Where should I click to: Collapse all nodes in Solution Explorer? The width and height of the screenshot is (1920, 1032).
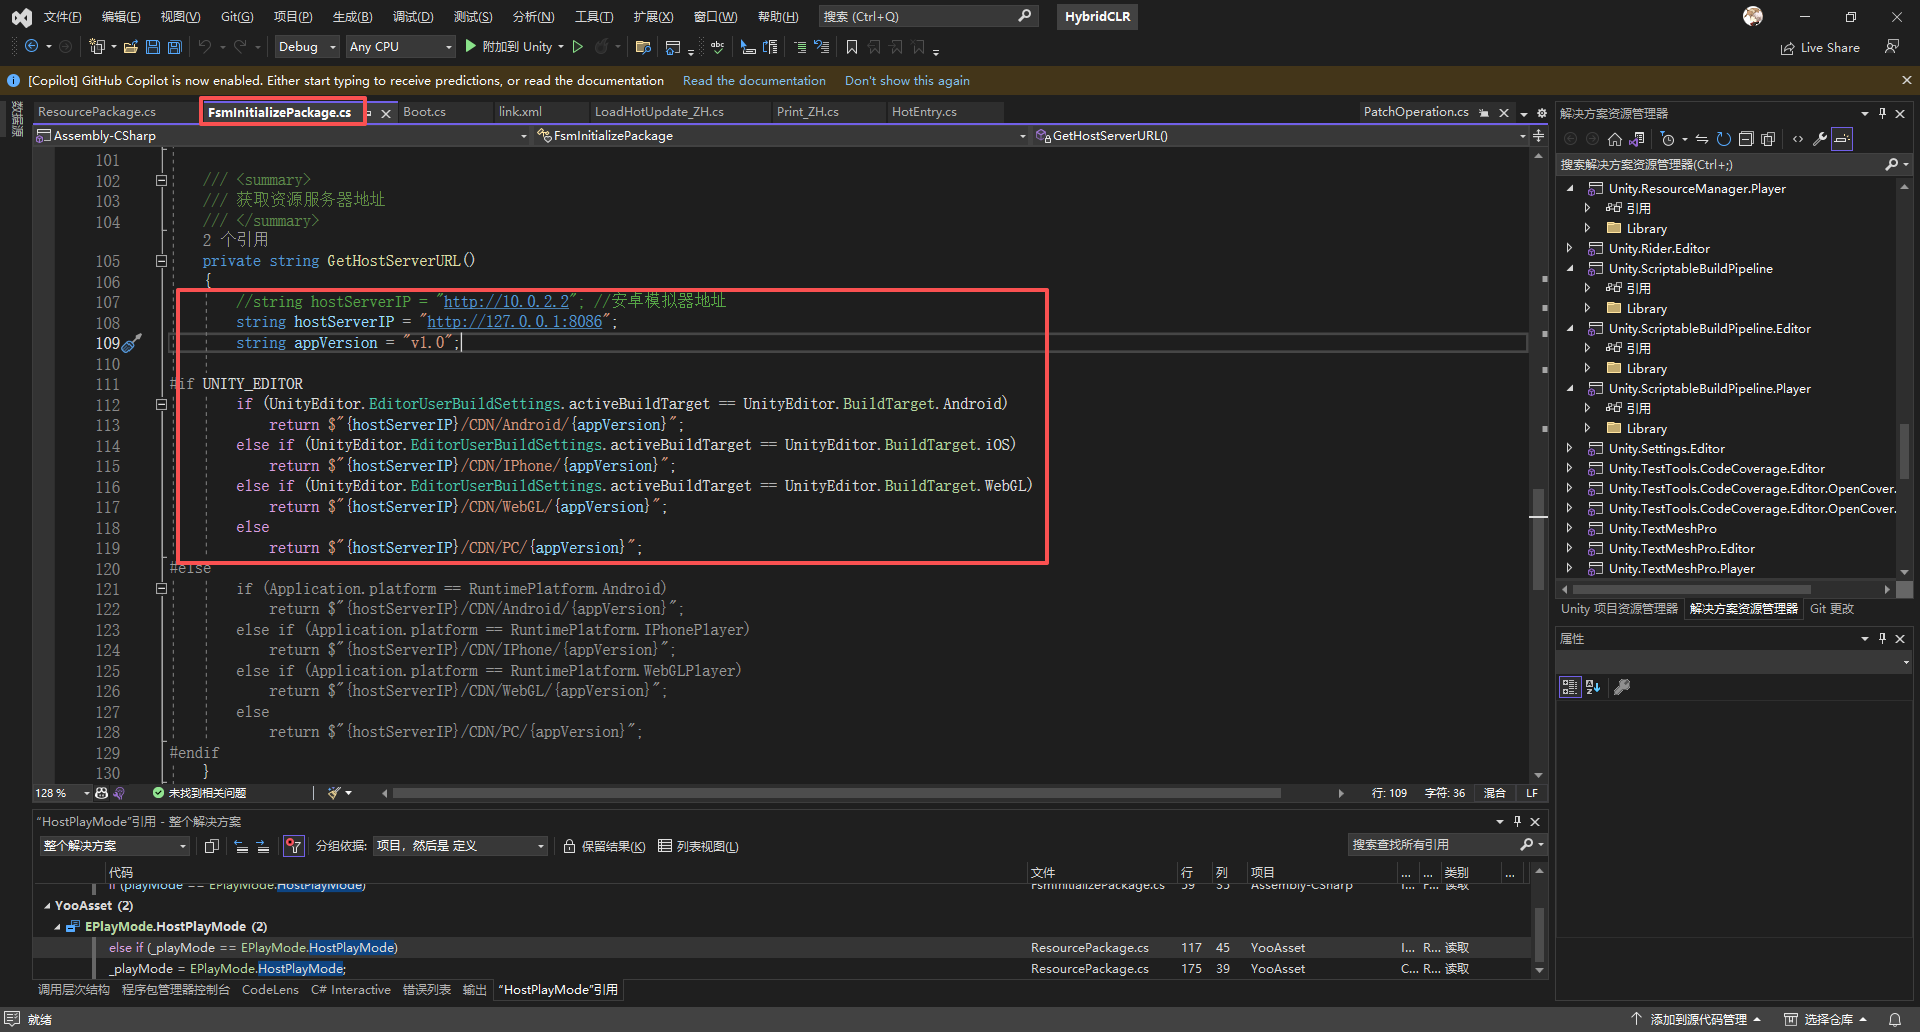(x=1746, y=139)
